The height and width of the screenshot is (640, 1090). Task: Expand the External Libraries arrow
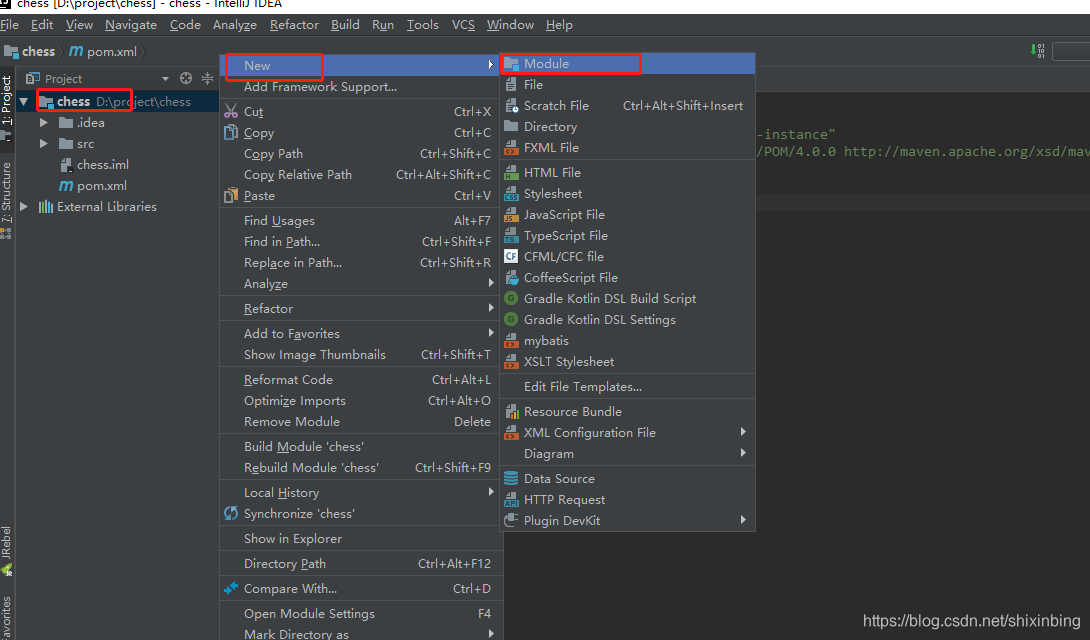coord(24,206)
